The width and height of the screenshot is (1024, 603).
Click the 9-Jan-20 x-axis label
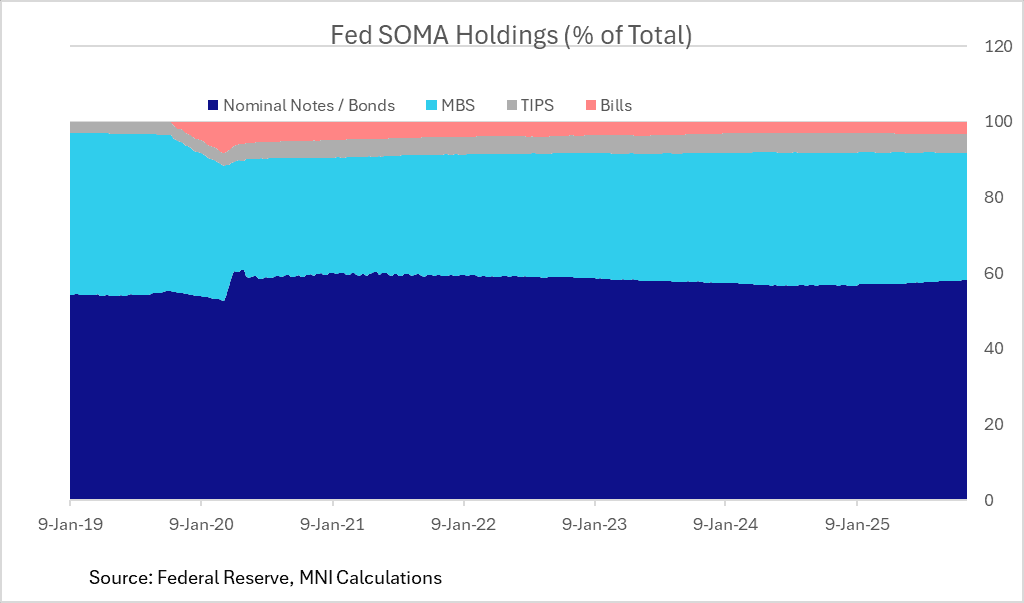pos(201,523)
